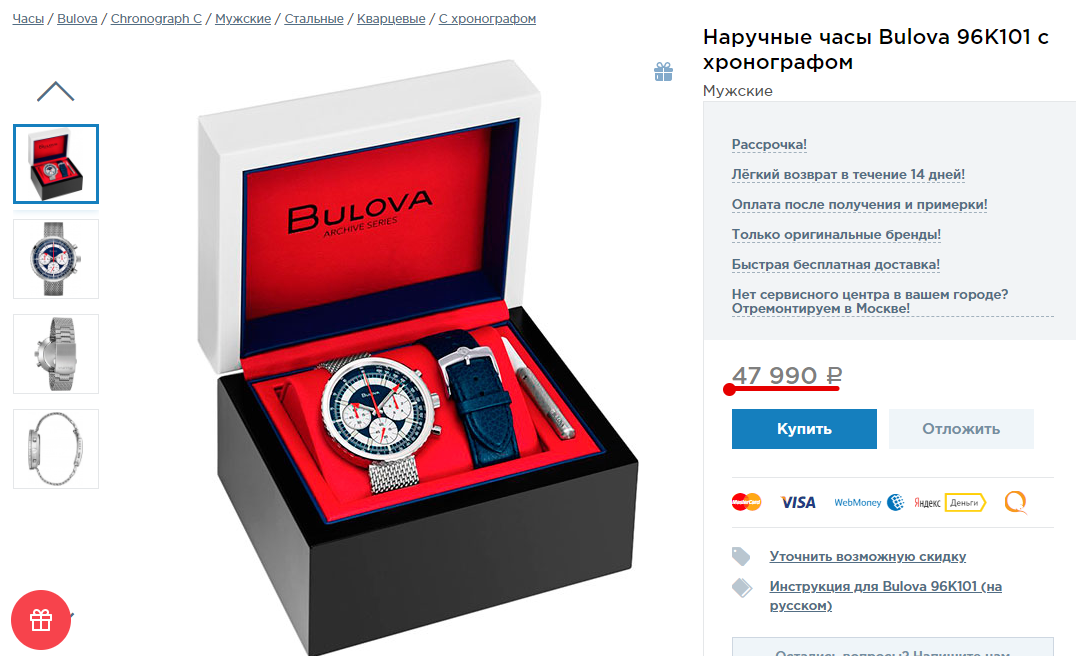Click the Яндекс Деньги payment icon
The width and height of the screenshot is (1076, 656).
(950, 502)
